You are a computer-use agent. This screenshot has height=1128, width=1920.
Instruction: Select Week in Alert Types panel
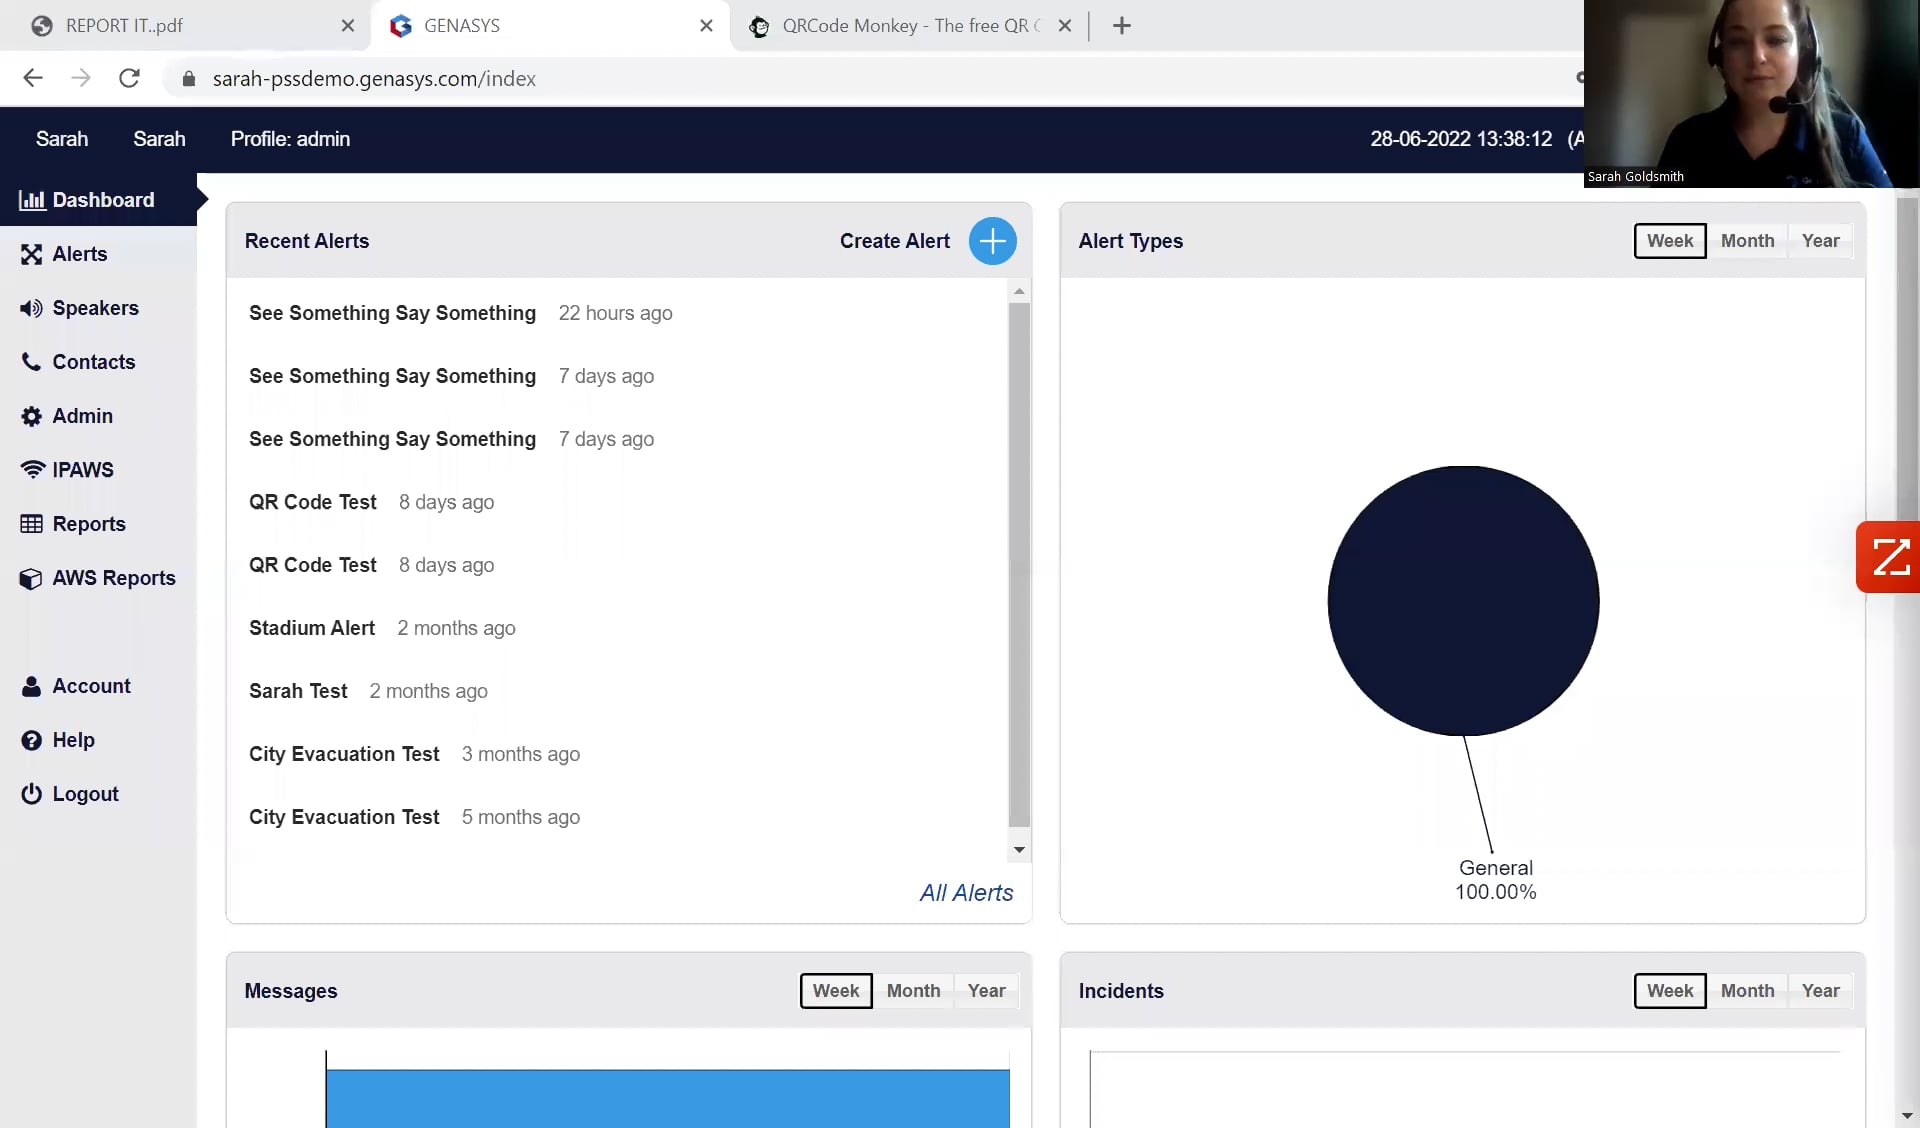click(x=1670, y=241)
